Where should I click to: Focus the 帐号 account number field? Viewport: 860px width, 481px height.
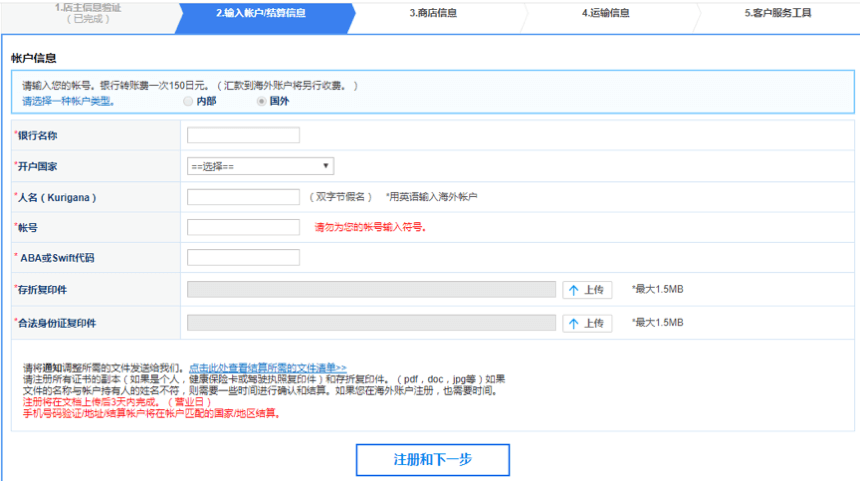[x=243, y=227]
